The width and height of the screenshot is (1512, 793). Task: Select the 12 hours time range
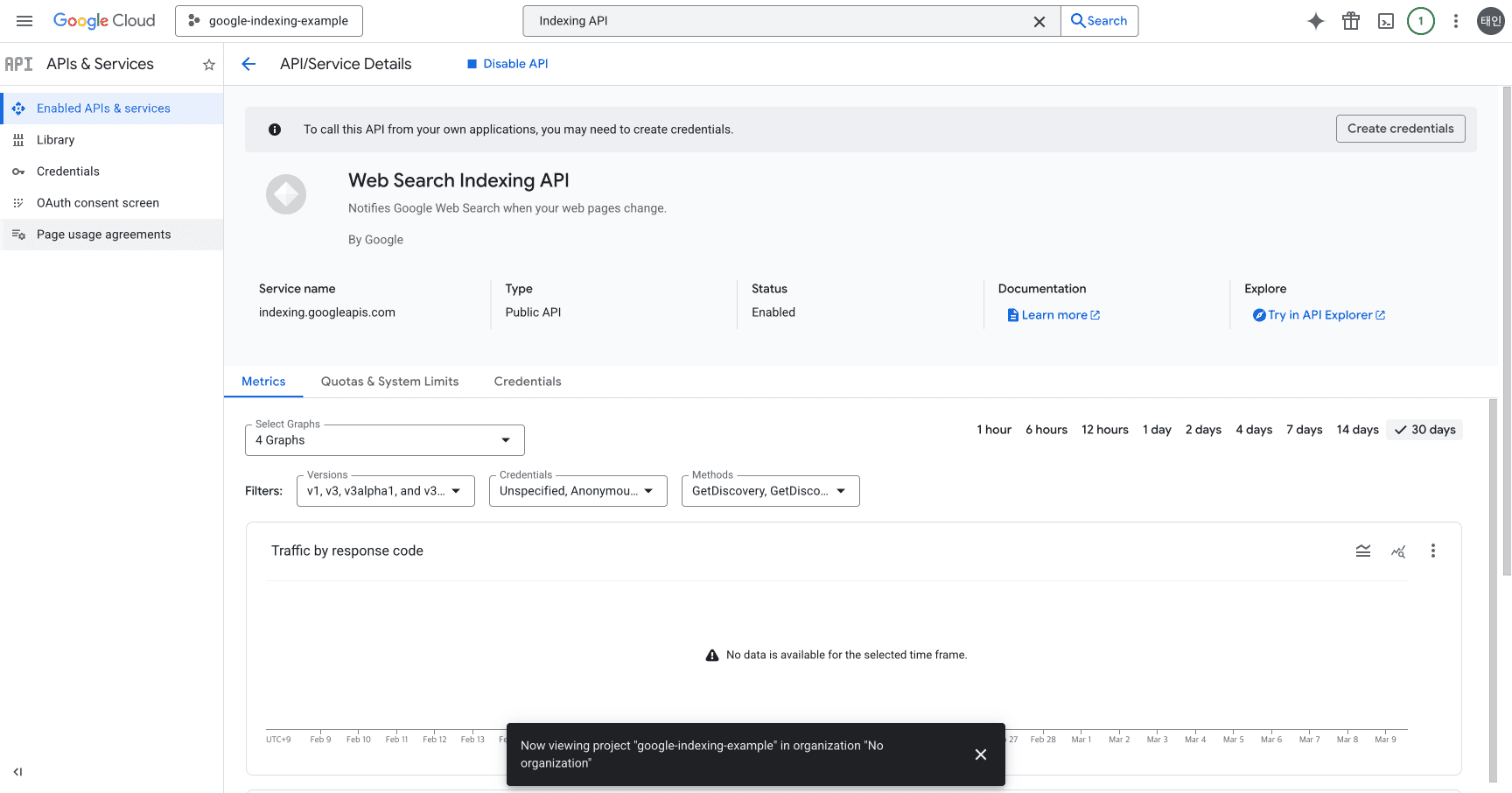(x=1105, y=430)
